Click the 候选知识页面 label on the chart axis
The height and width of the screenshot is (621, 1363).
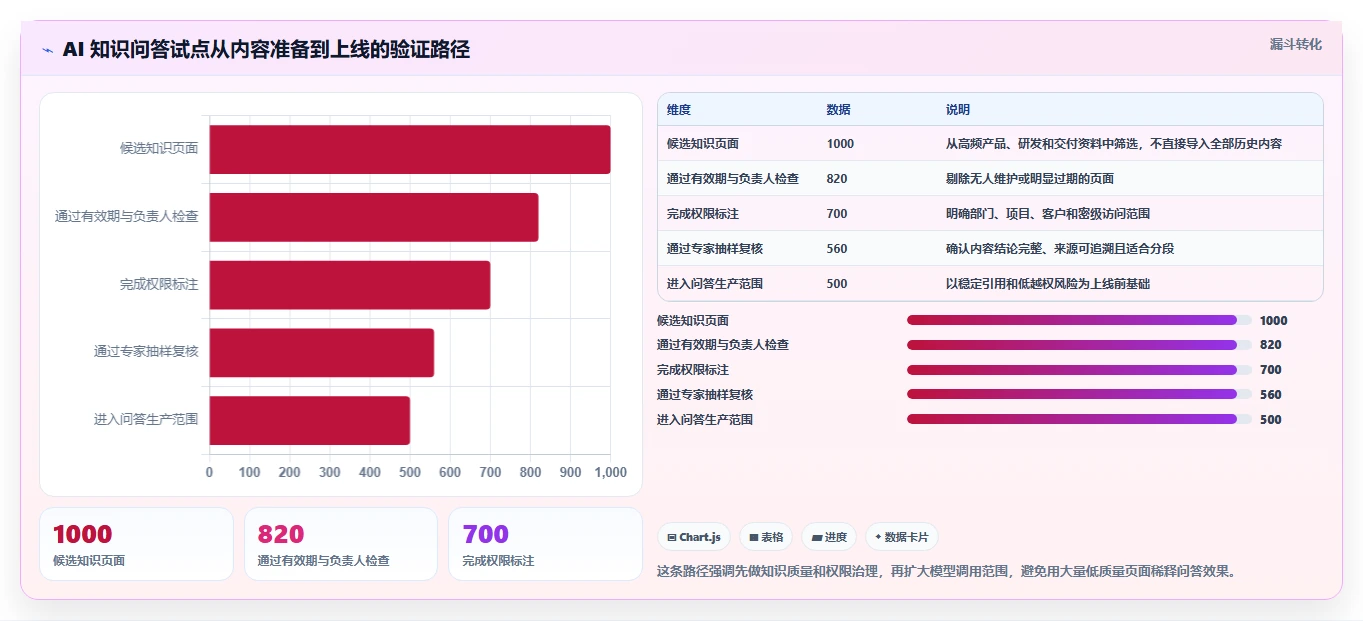[x=159, y=149]
